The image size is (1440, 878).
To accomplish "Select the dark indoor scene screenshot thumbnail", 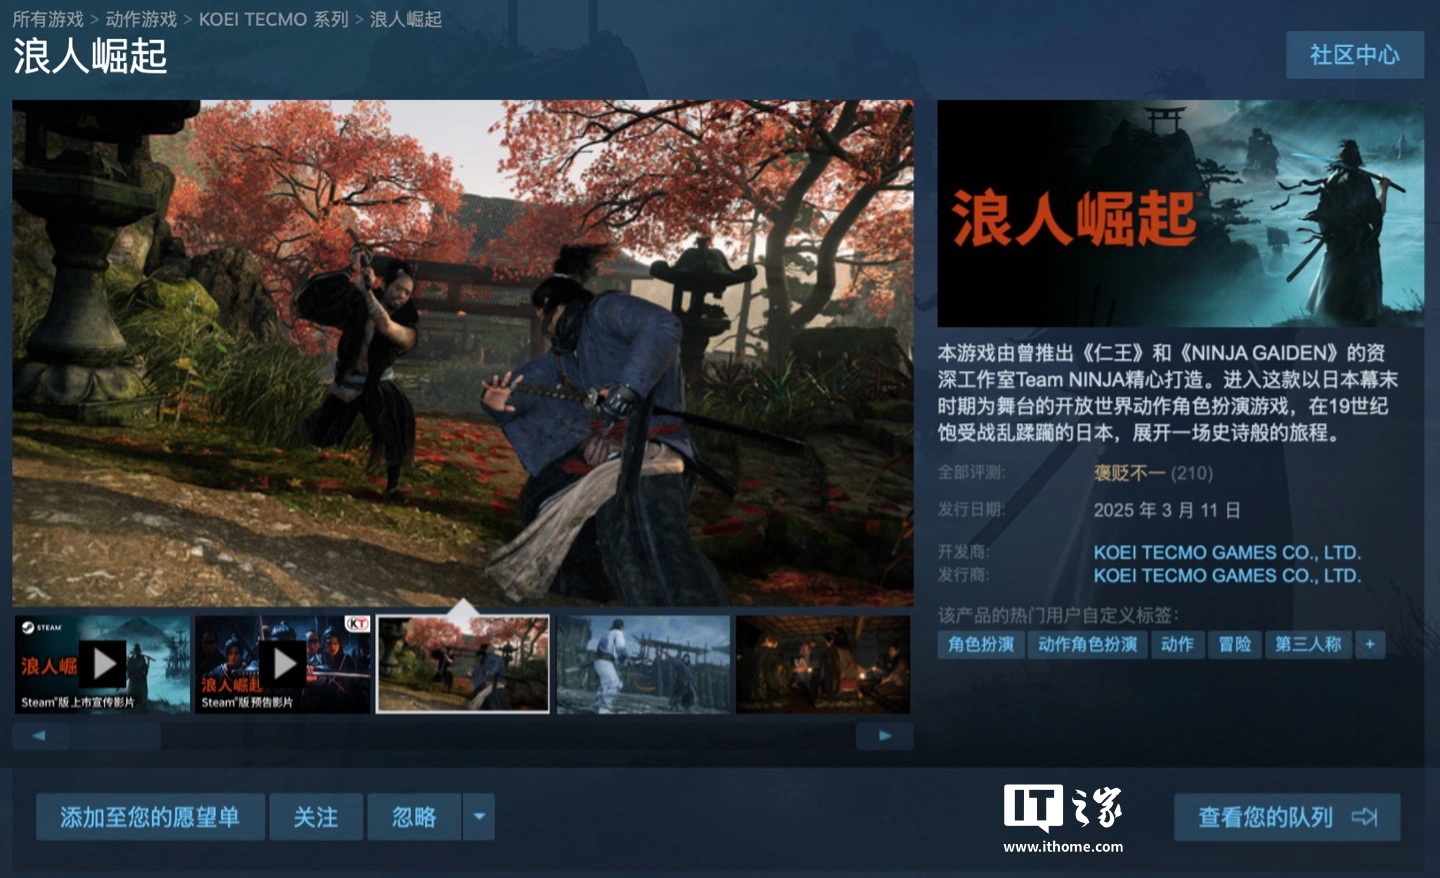I will 823,664.
